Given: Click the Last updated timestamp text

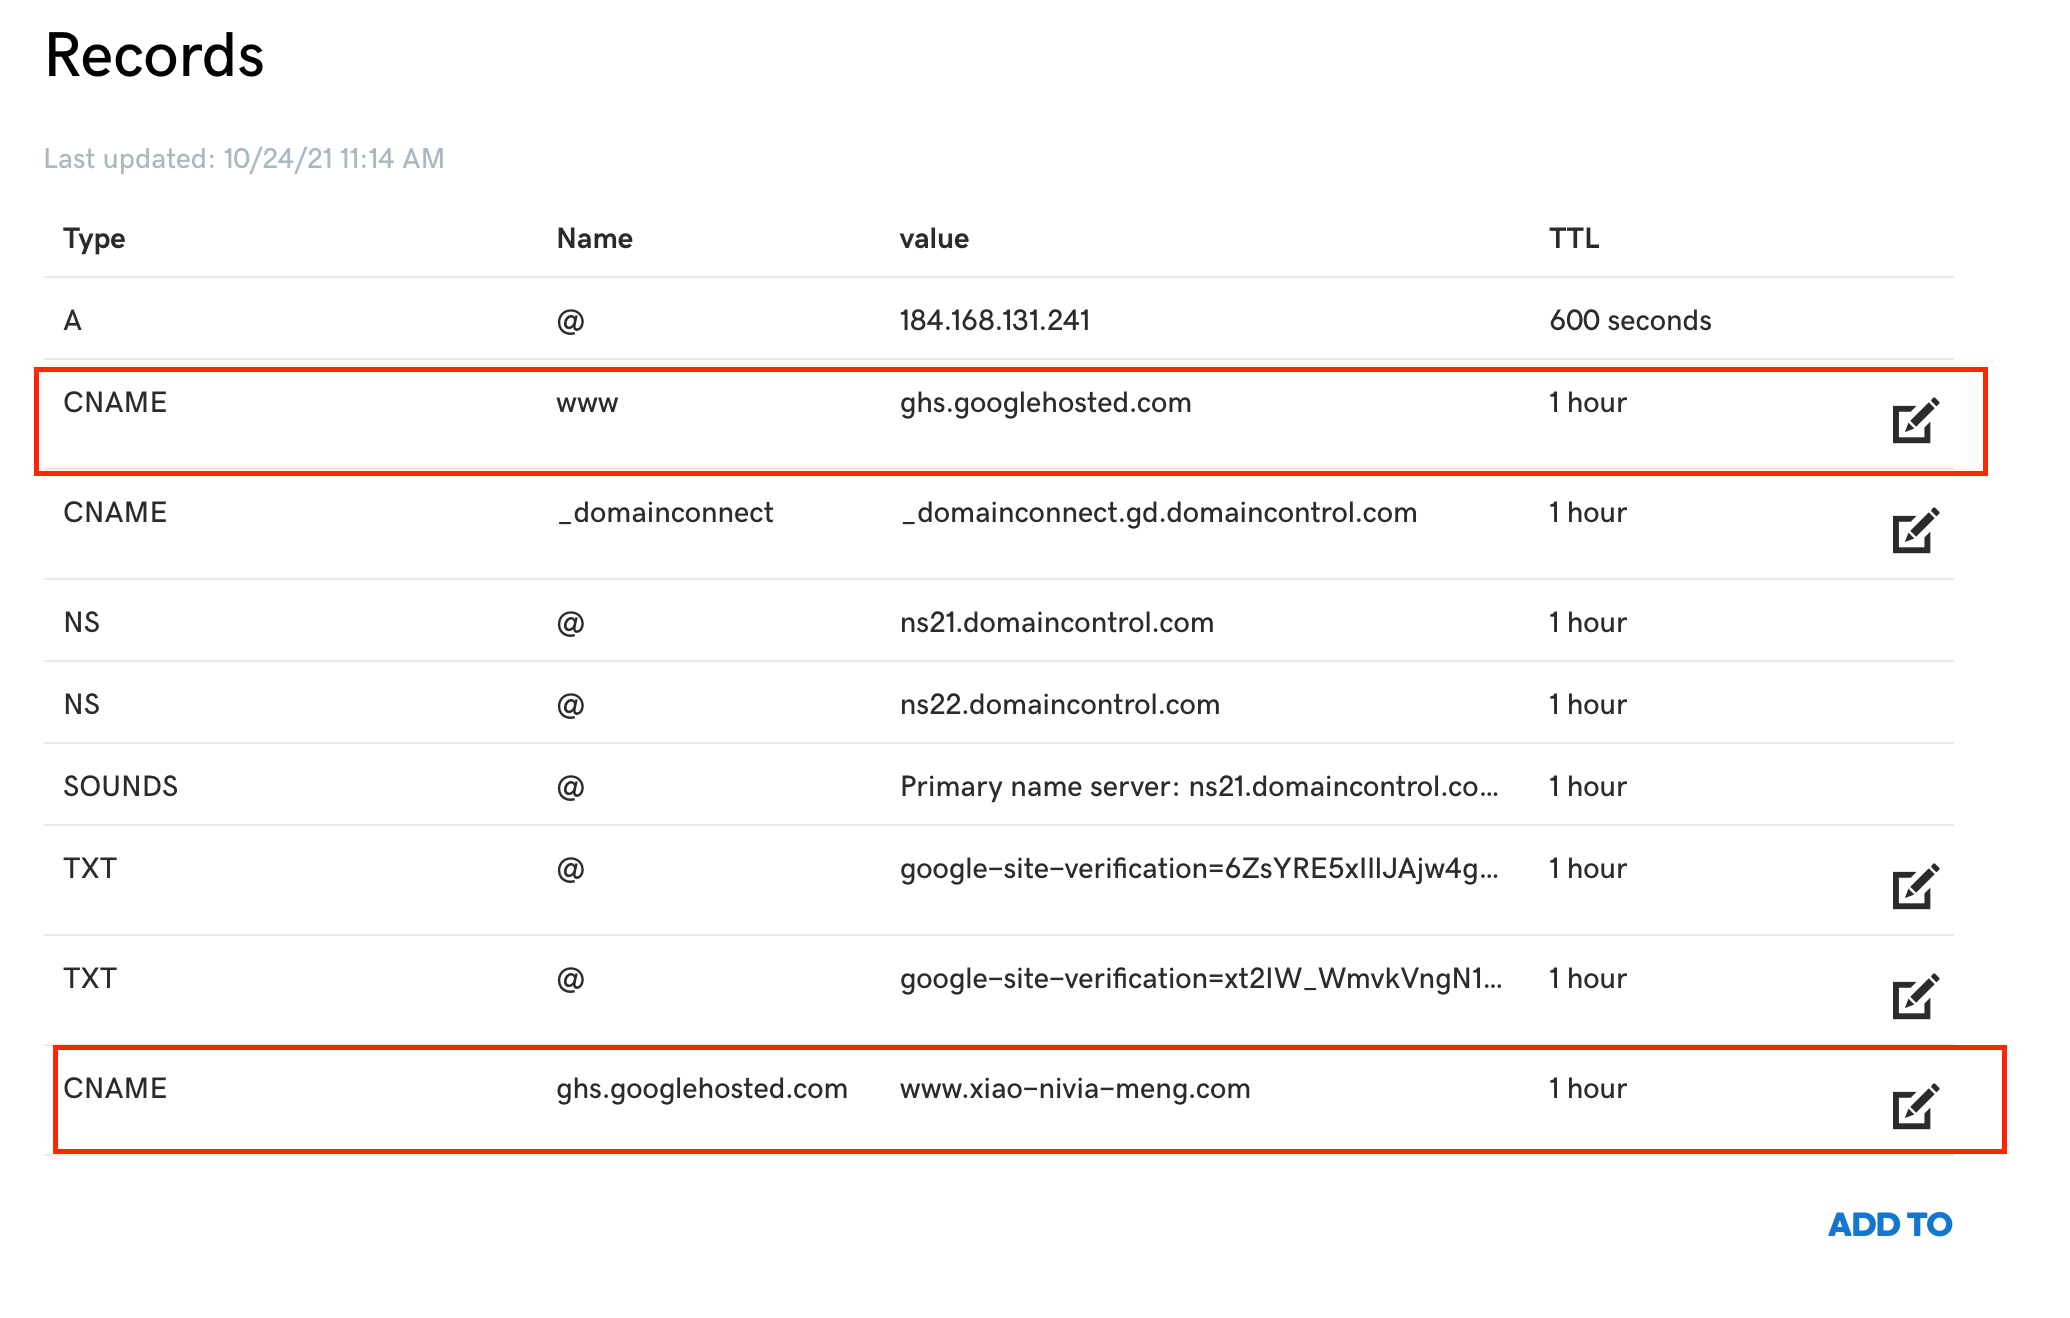Looking at the screenshot, I should click(244, 158).
